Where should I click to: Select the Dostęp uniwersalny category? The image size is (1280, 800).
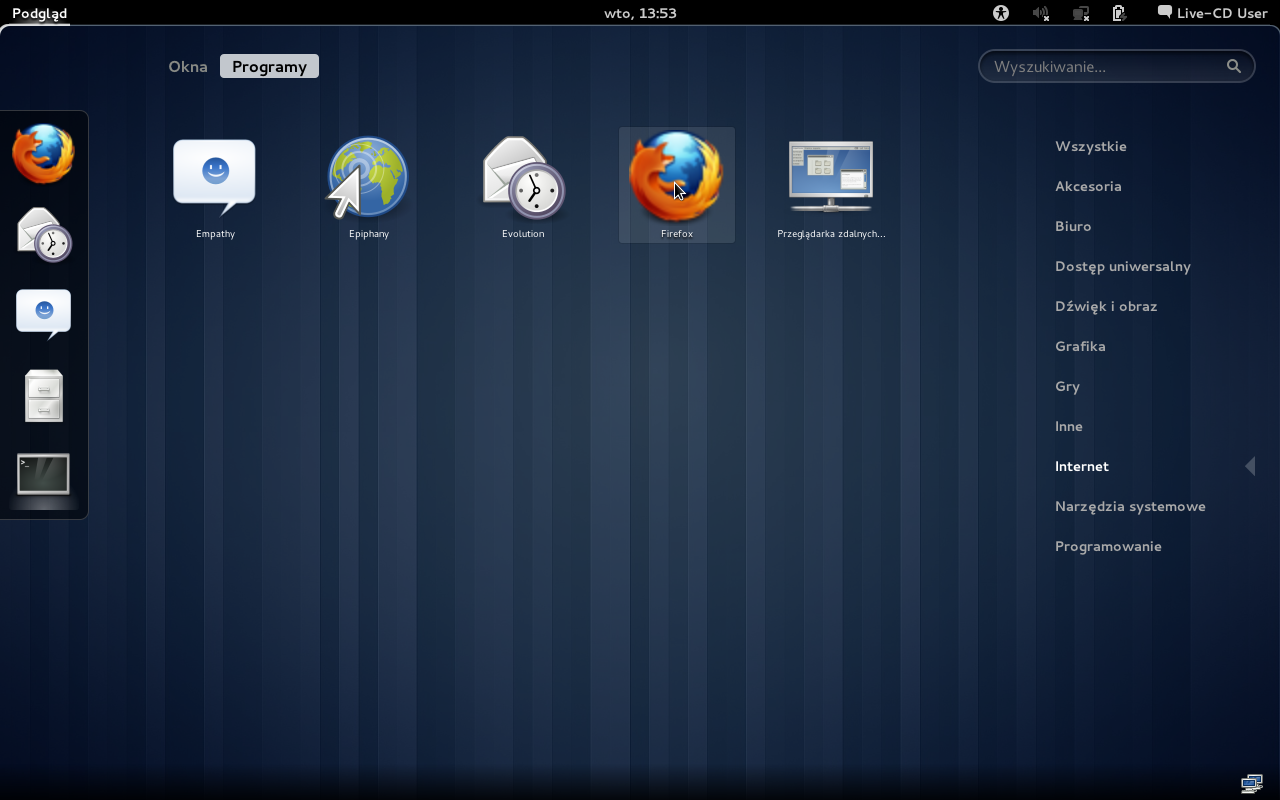(x=1122, y=266)
